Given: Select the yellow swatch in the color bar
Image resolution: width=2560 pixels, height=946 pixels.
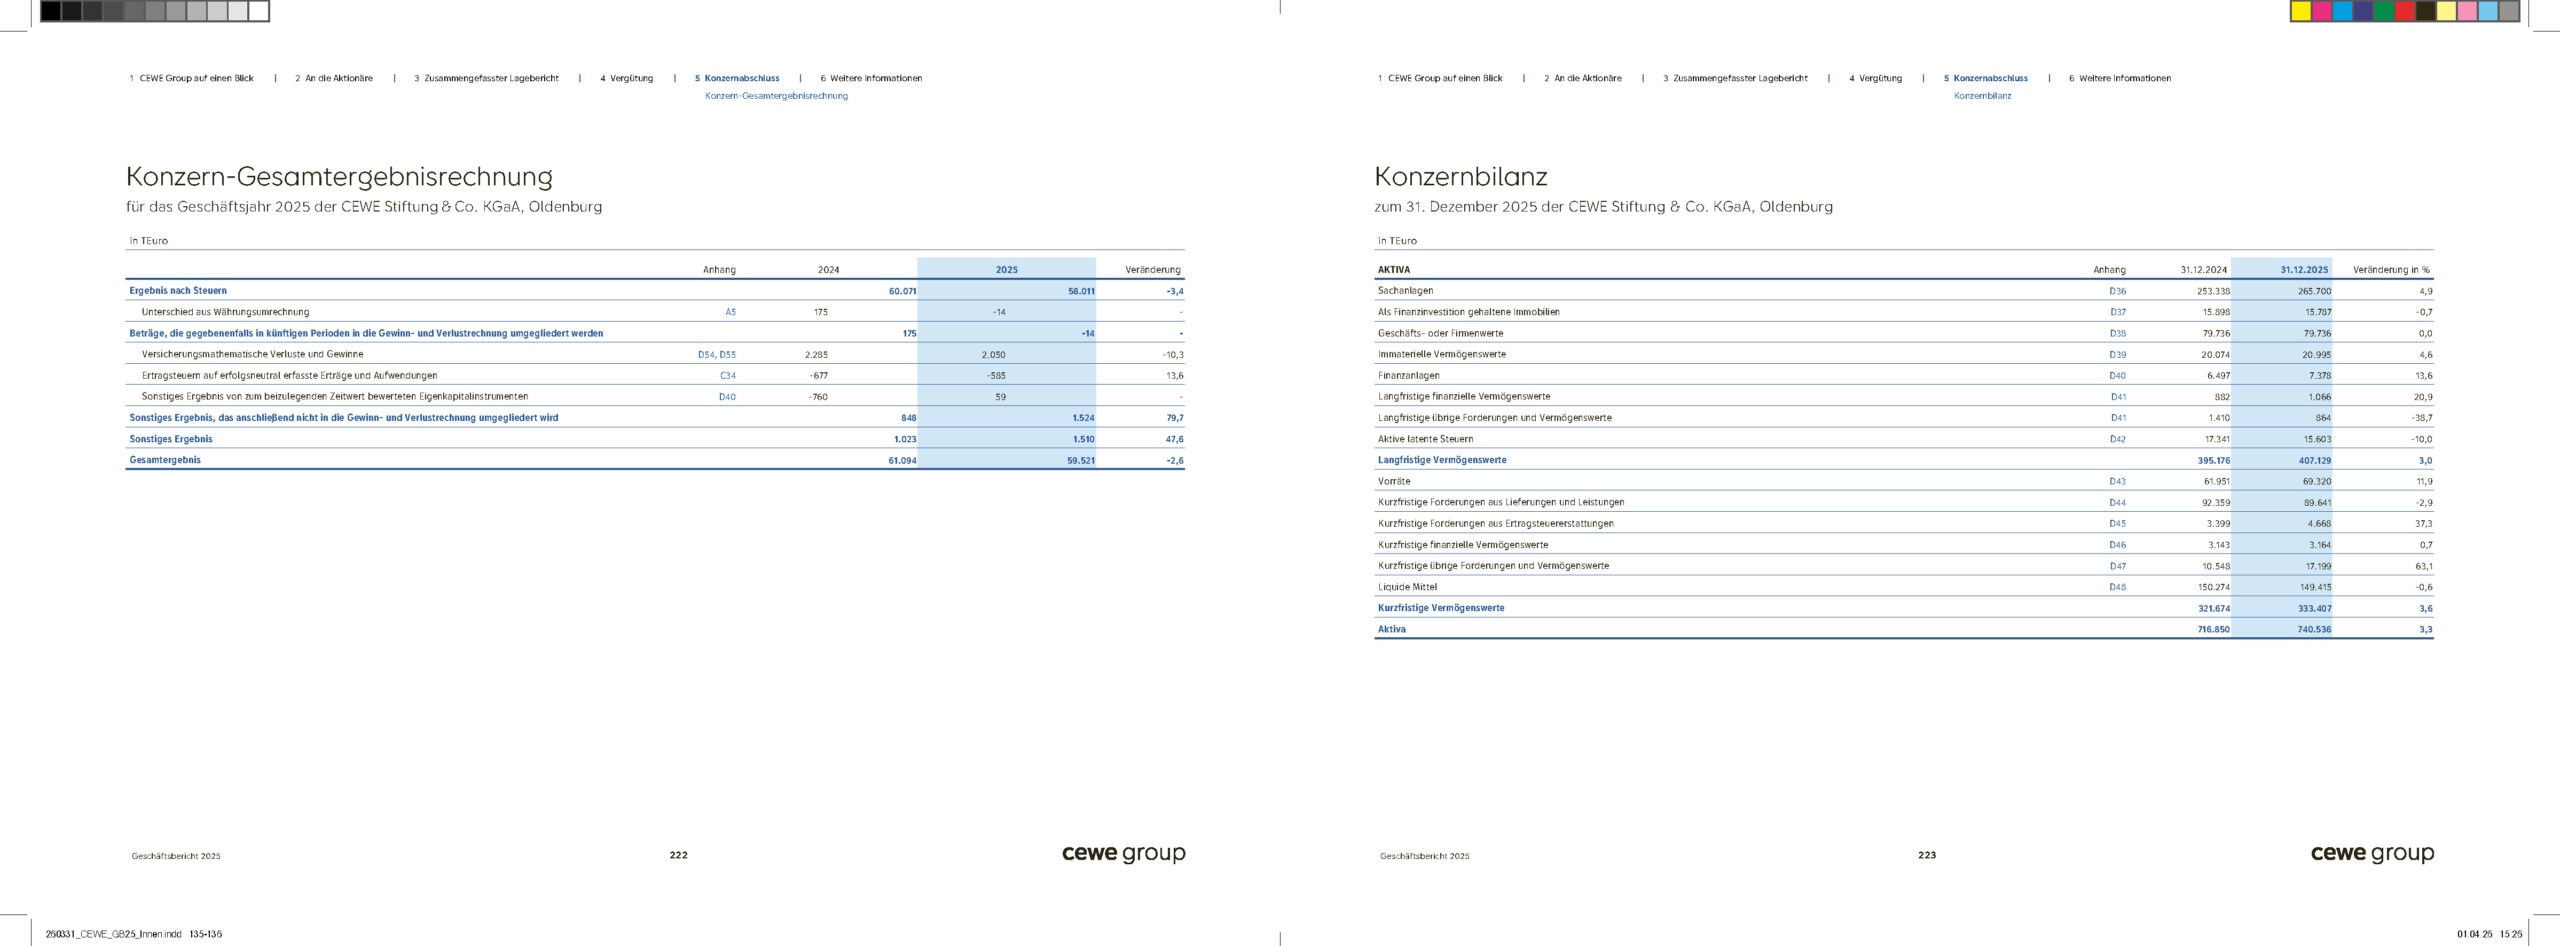Looking at the screenshot, I should click(2300, 11).
